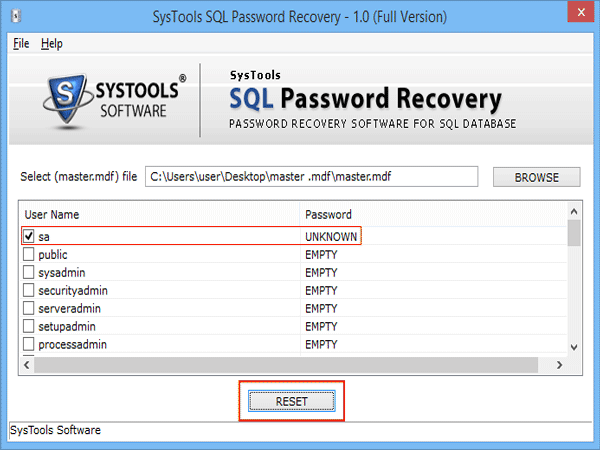600x450 pixels.
Task: Click the horizontal scroll right arrow
Action: (x=559, y=365)
